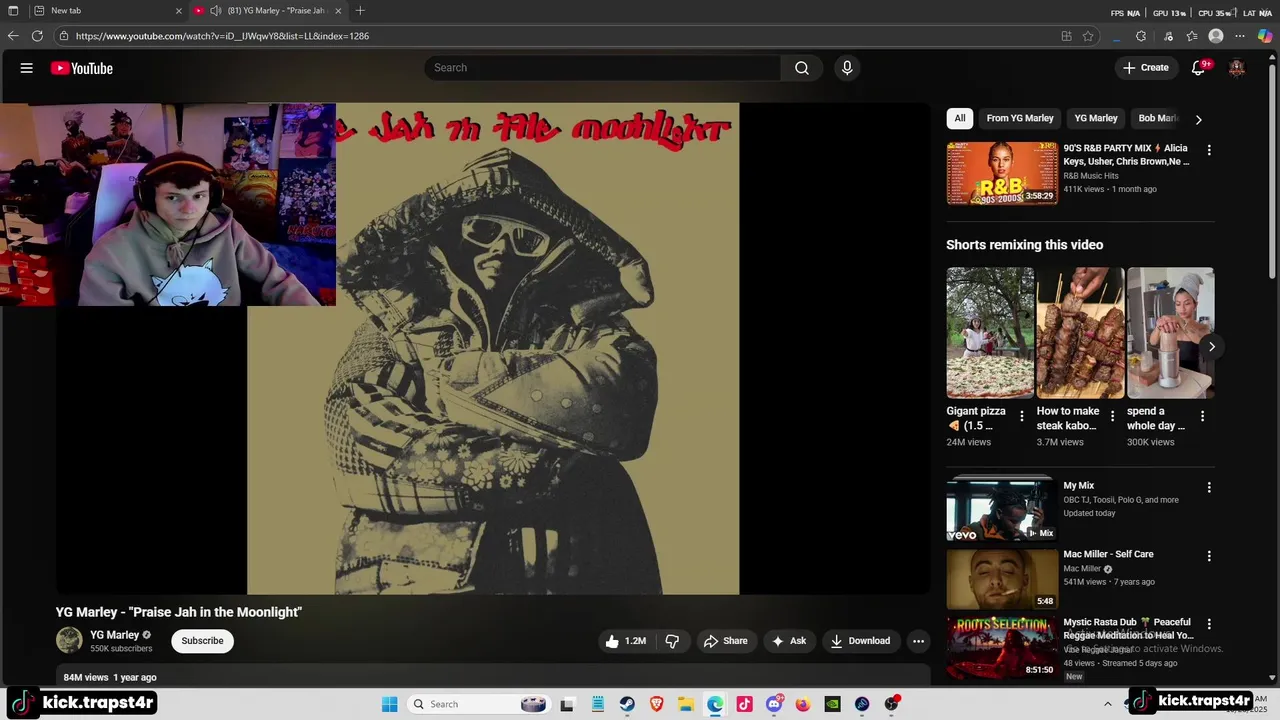Open spend a whole day short
Image resolution: width=1280 pixels, height=720 pixels.
click(1170, 333)
